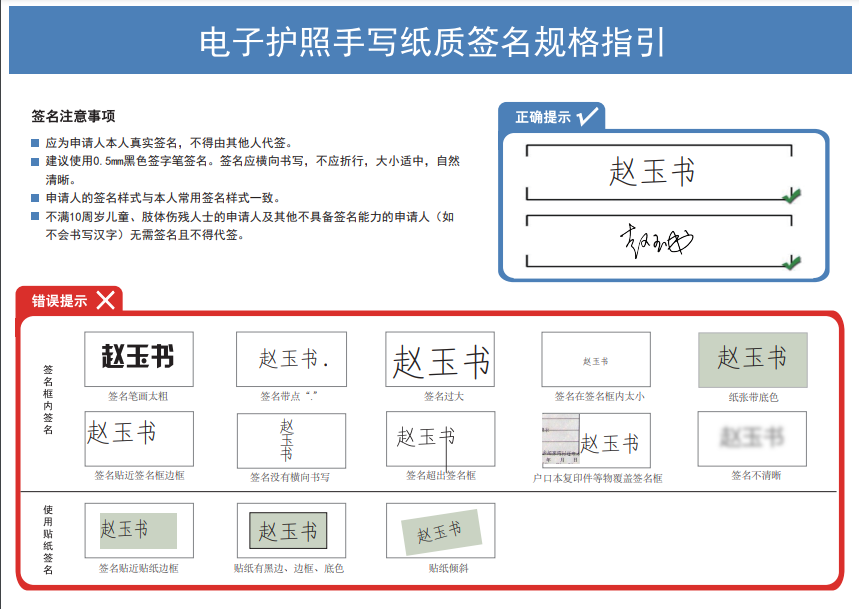The width and height of the screenshot is (859, 609).
Task: Click the vertical label '使用贴纸签名'
Action: click(48, 539)
